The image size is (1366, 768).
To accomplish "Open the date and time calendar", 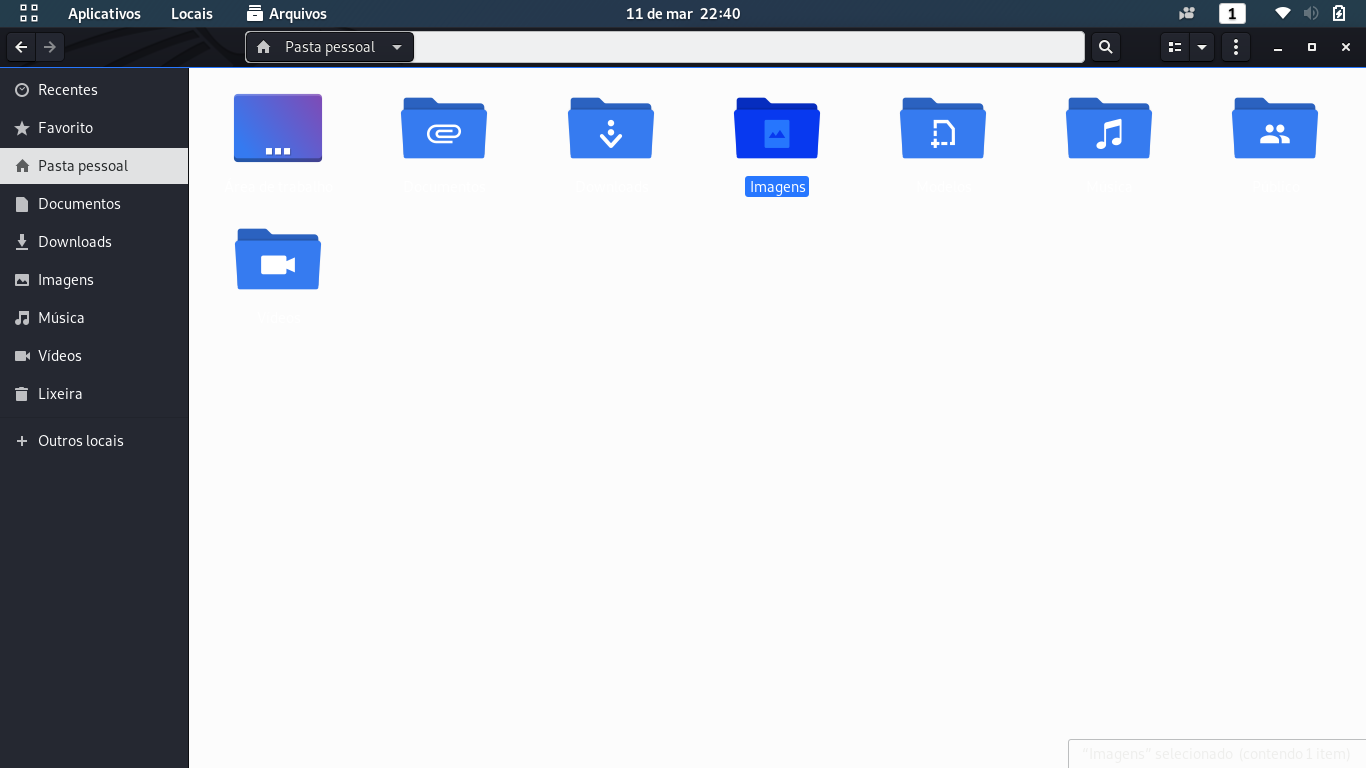I will point(683,14).
